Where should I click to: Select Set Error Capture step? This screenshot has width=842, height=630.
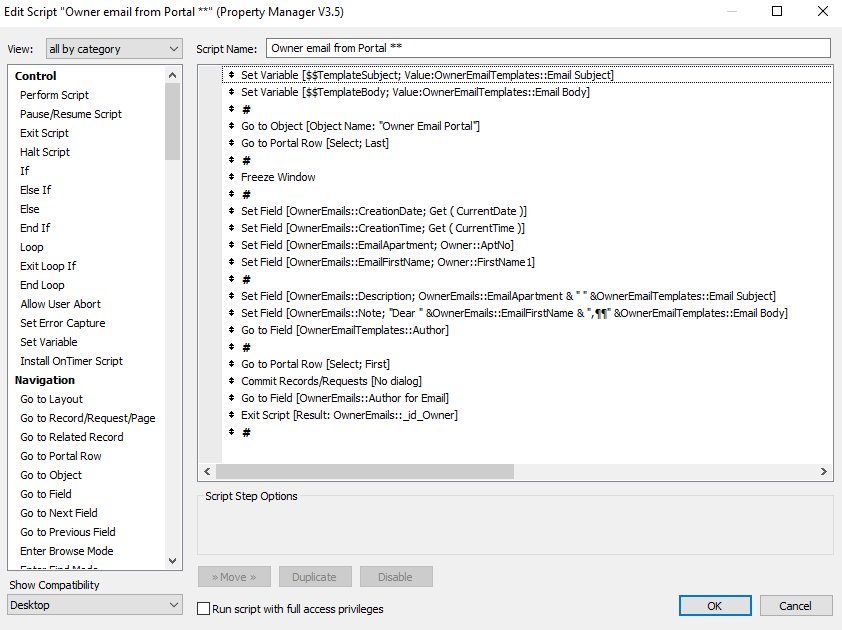(x=63, y=323)
